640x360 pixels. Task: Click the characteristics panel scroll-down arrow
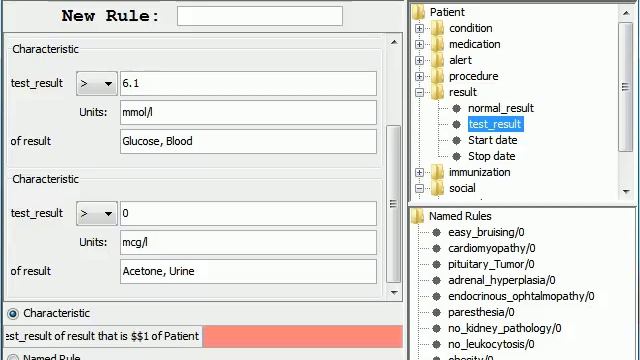[x=394, y=292]
